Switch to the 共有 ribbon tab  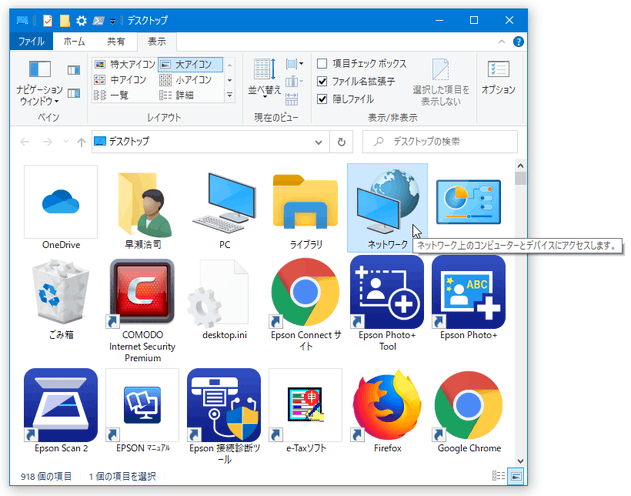coord(116,41)
